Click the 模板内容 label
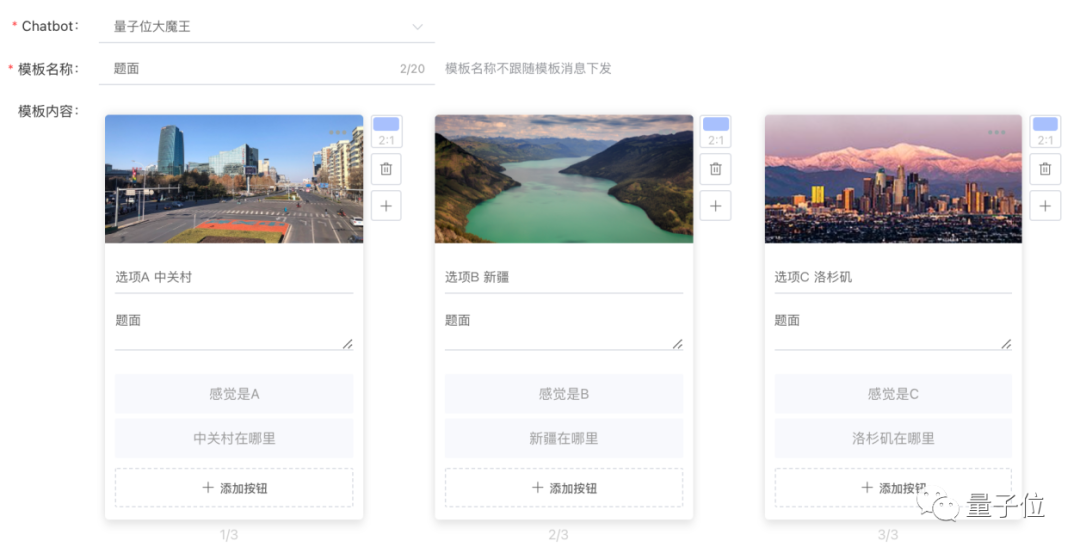 (49, 111)
